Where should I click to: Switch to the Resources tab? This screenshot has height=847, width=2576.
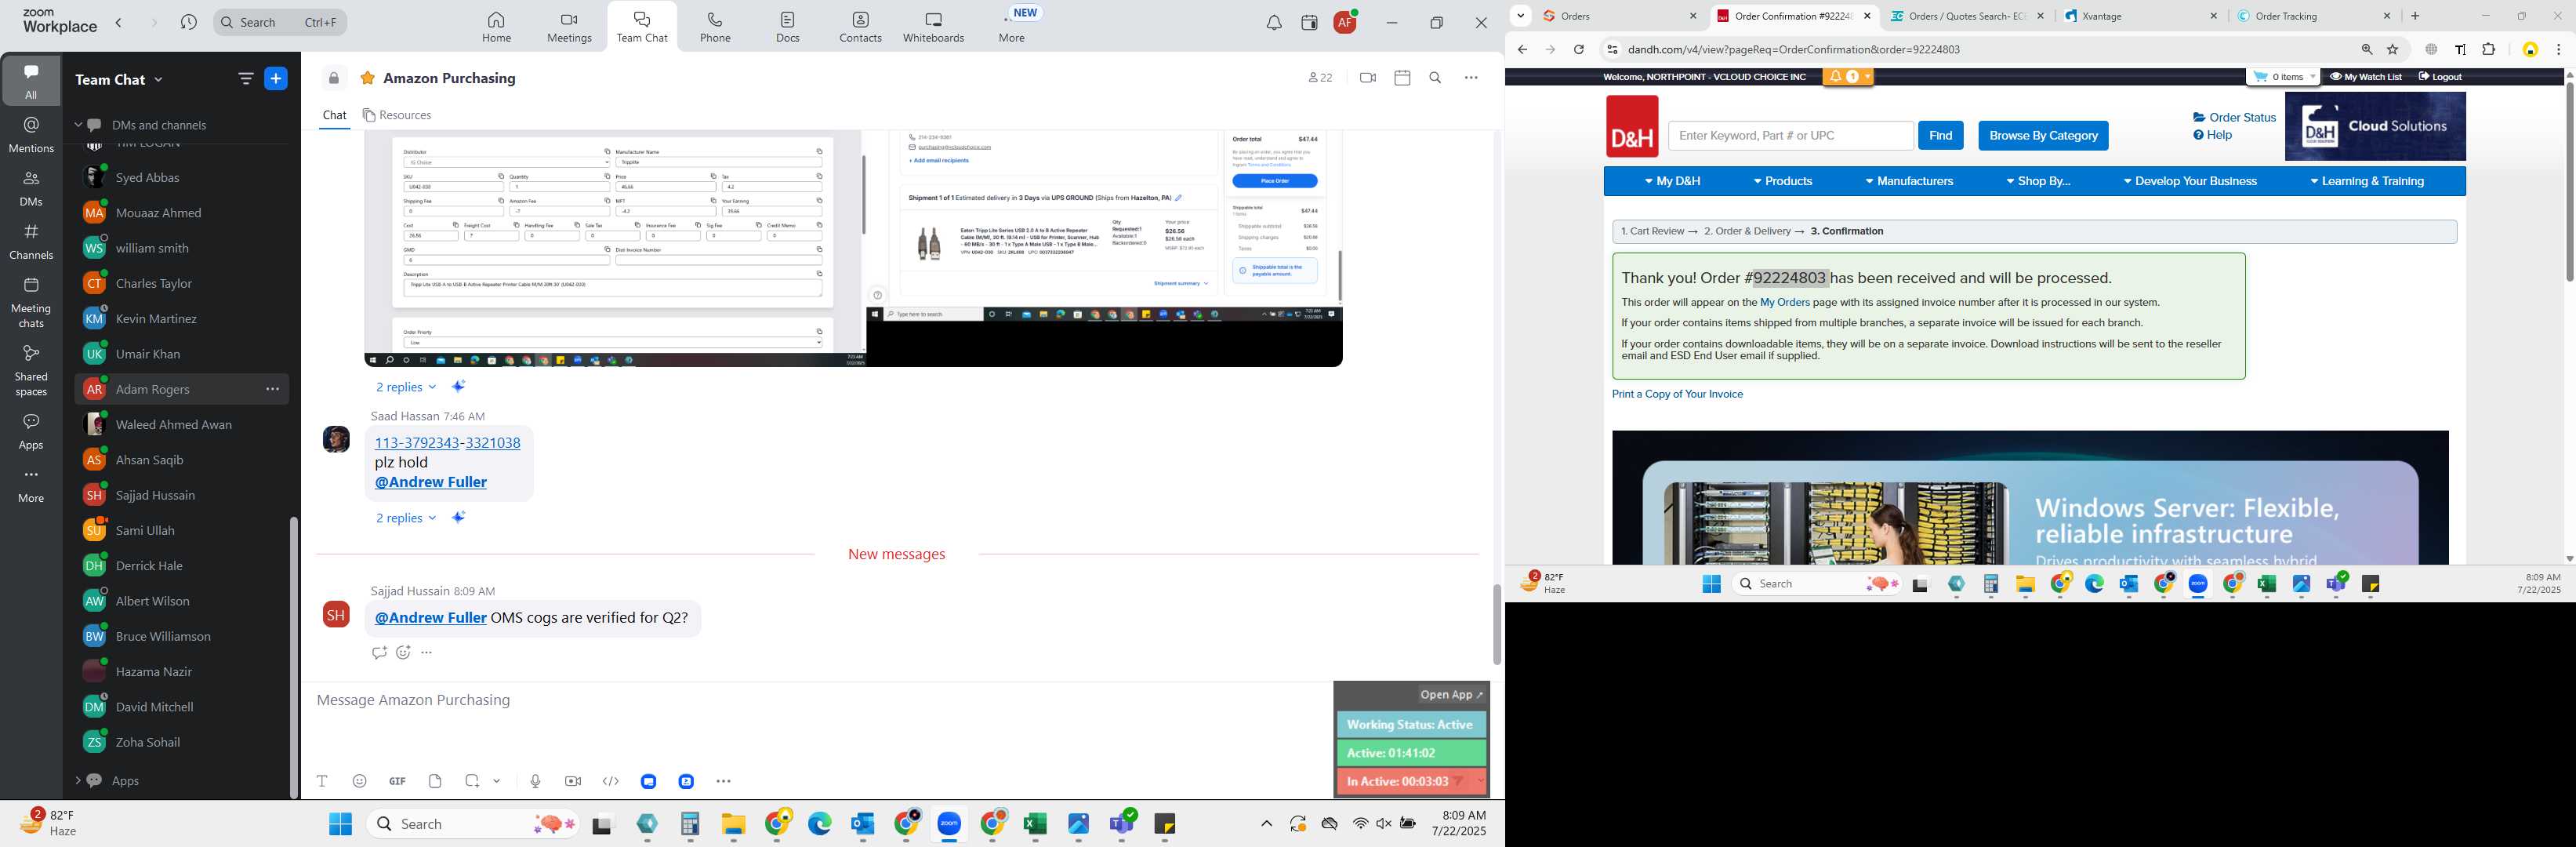pyautogui.click(x=397, y=115)
